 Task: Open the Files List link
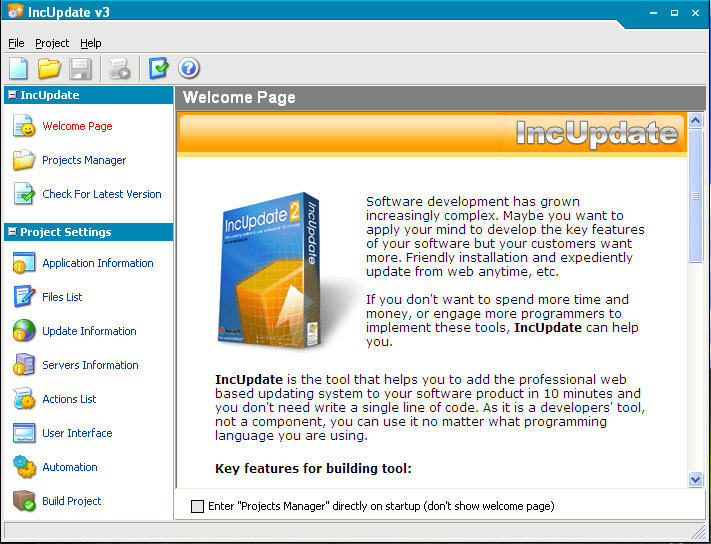[62, 297]
